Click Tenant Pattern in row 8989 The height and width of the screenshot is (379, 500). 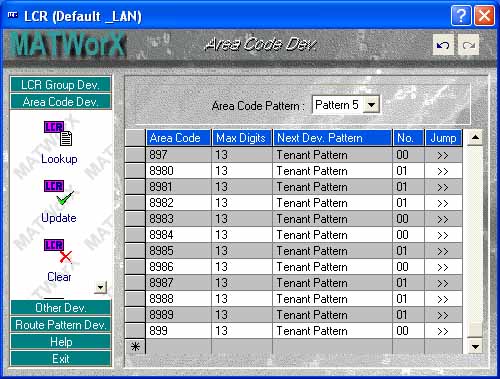tap(333, 315)
